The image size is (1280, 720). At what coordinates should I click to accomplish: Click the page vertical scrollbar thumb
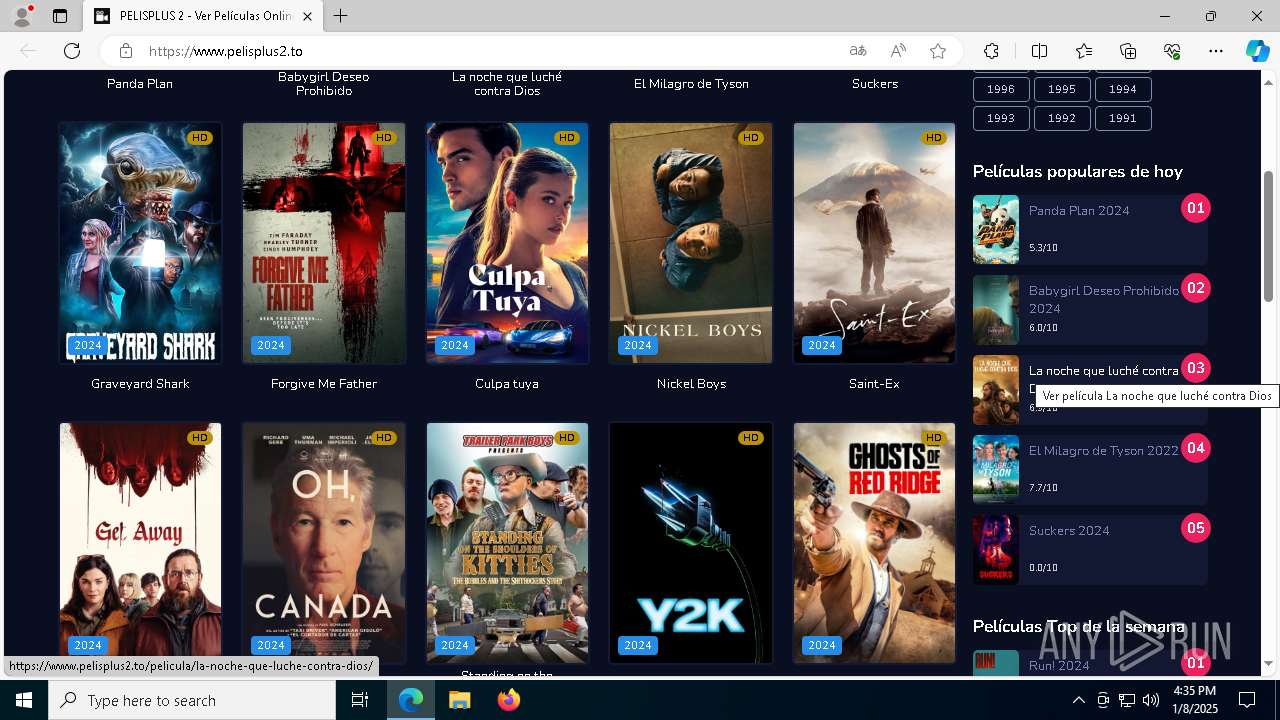(1269, 237)
